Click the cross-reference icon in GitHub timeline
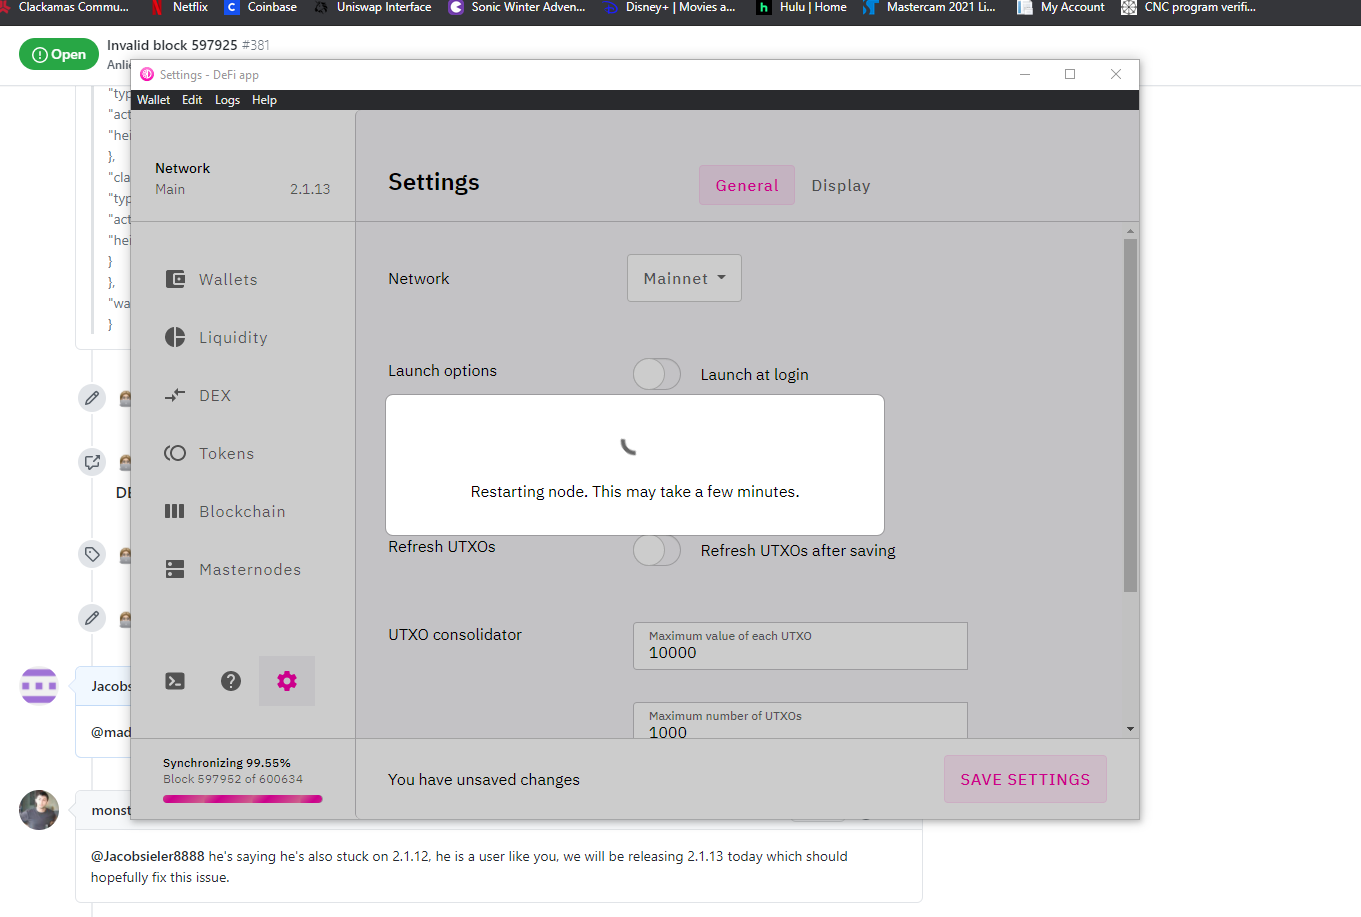This screenshot has width=1361, height=917. (x=92, y=462)
